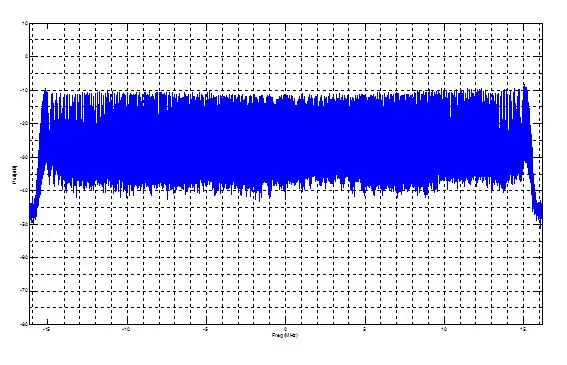The image size is (567, 365).
Task: Click the '5' x-axis tick label
Action: [x=364, y=329]
